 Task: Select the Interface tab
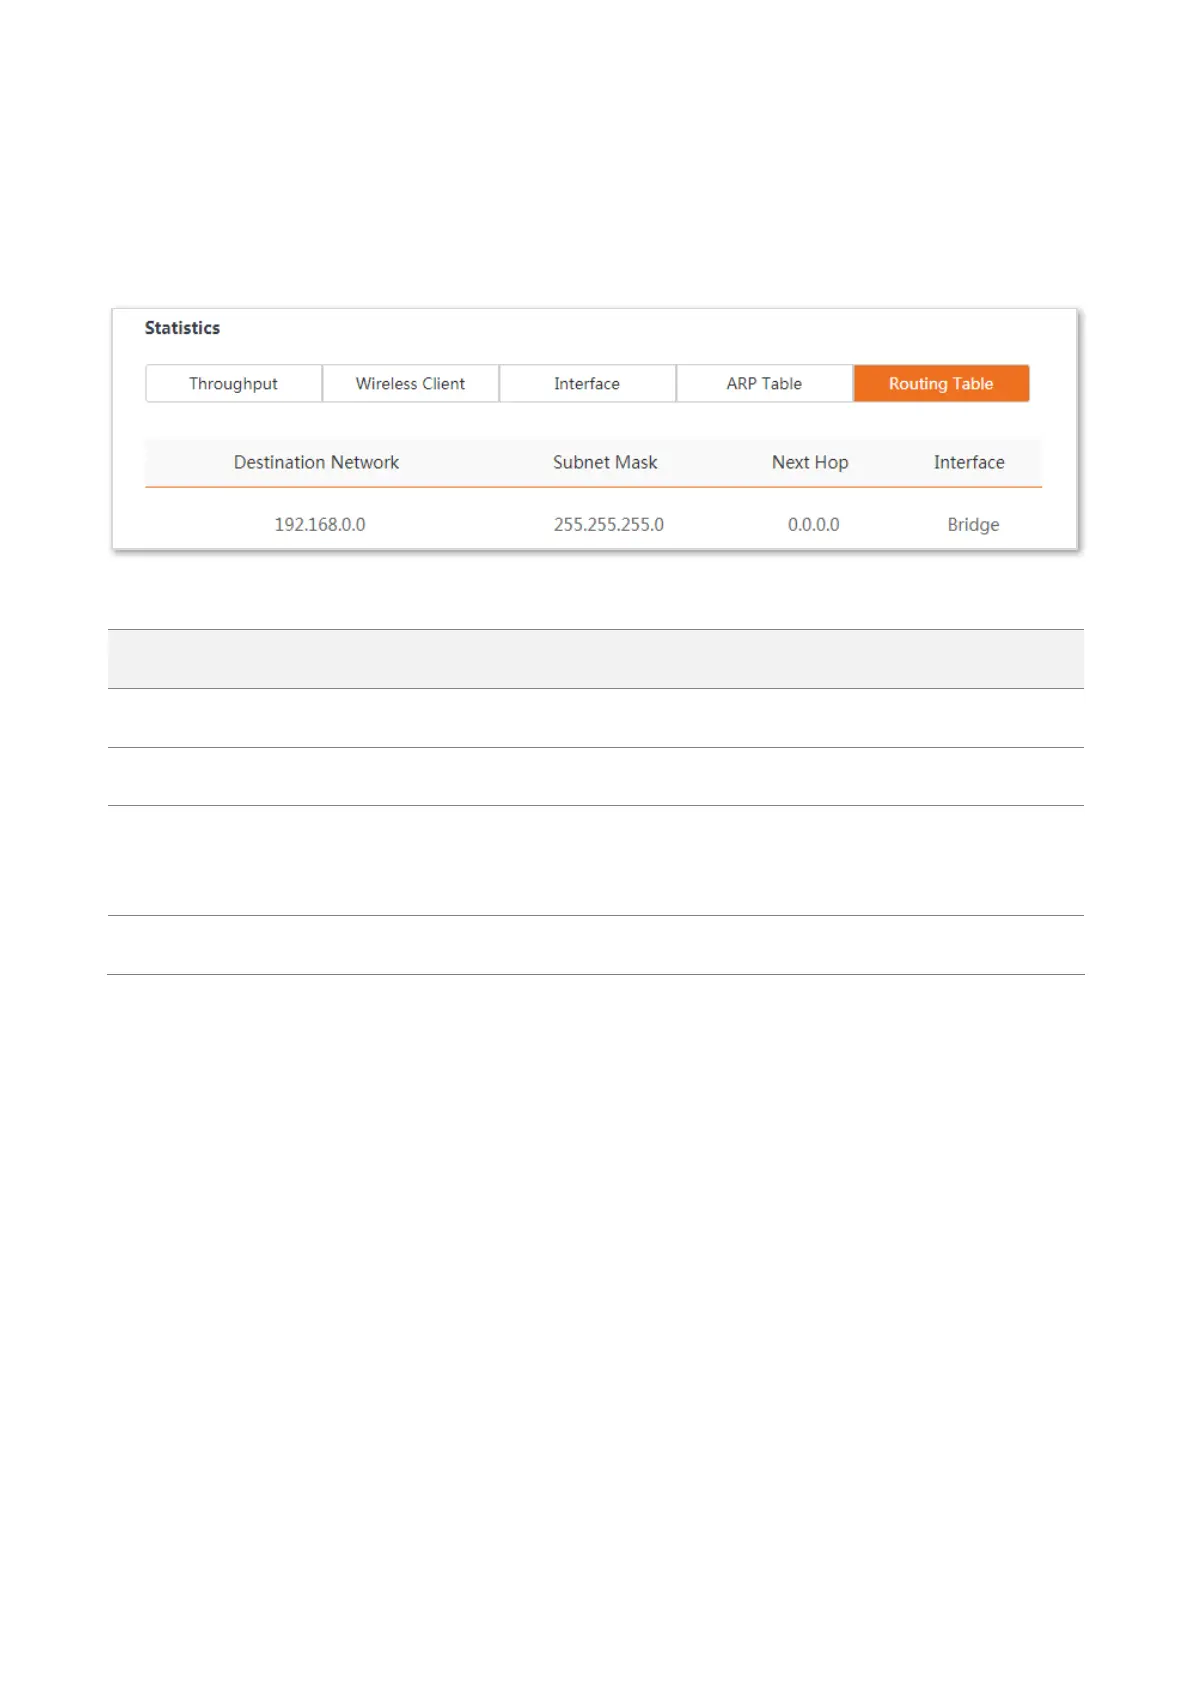point(587,383)
